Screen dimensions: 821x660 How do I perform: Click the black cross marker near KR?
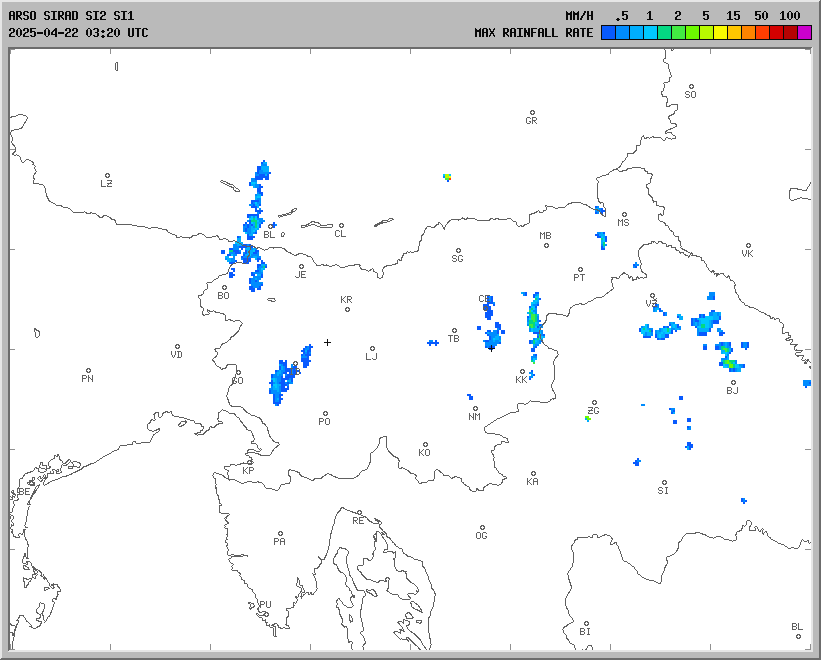327,342
